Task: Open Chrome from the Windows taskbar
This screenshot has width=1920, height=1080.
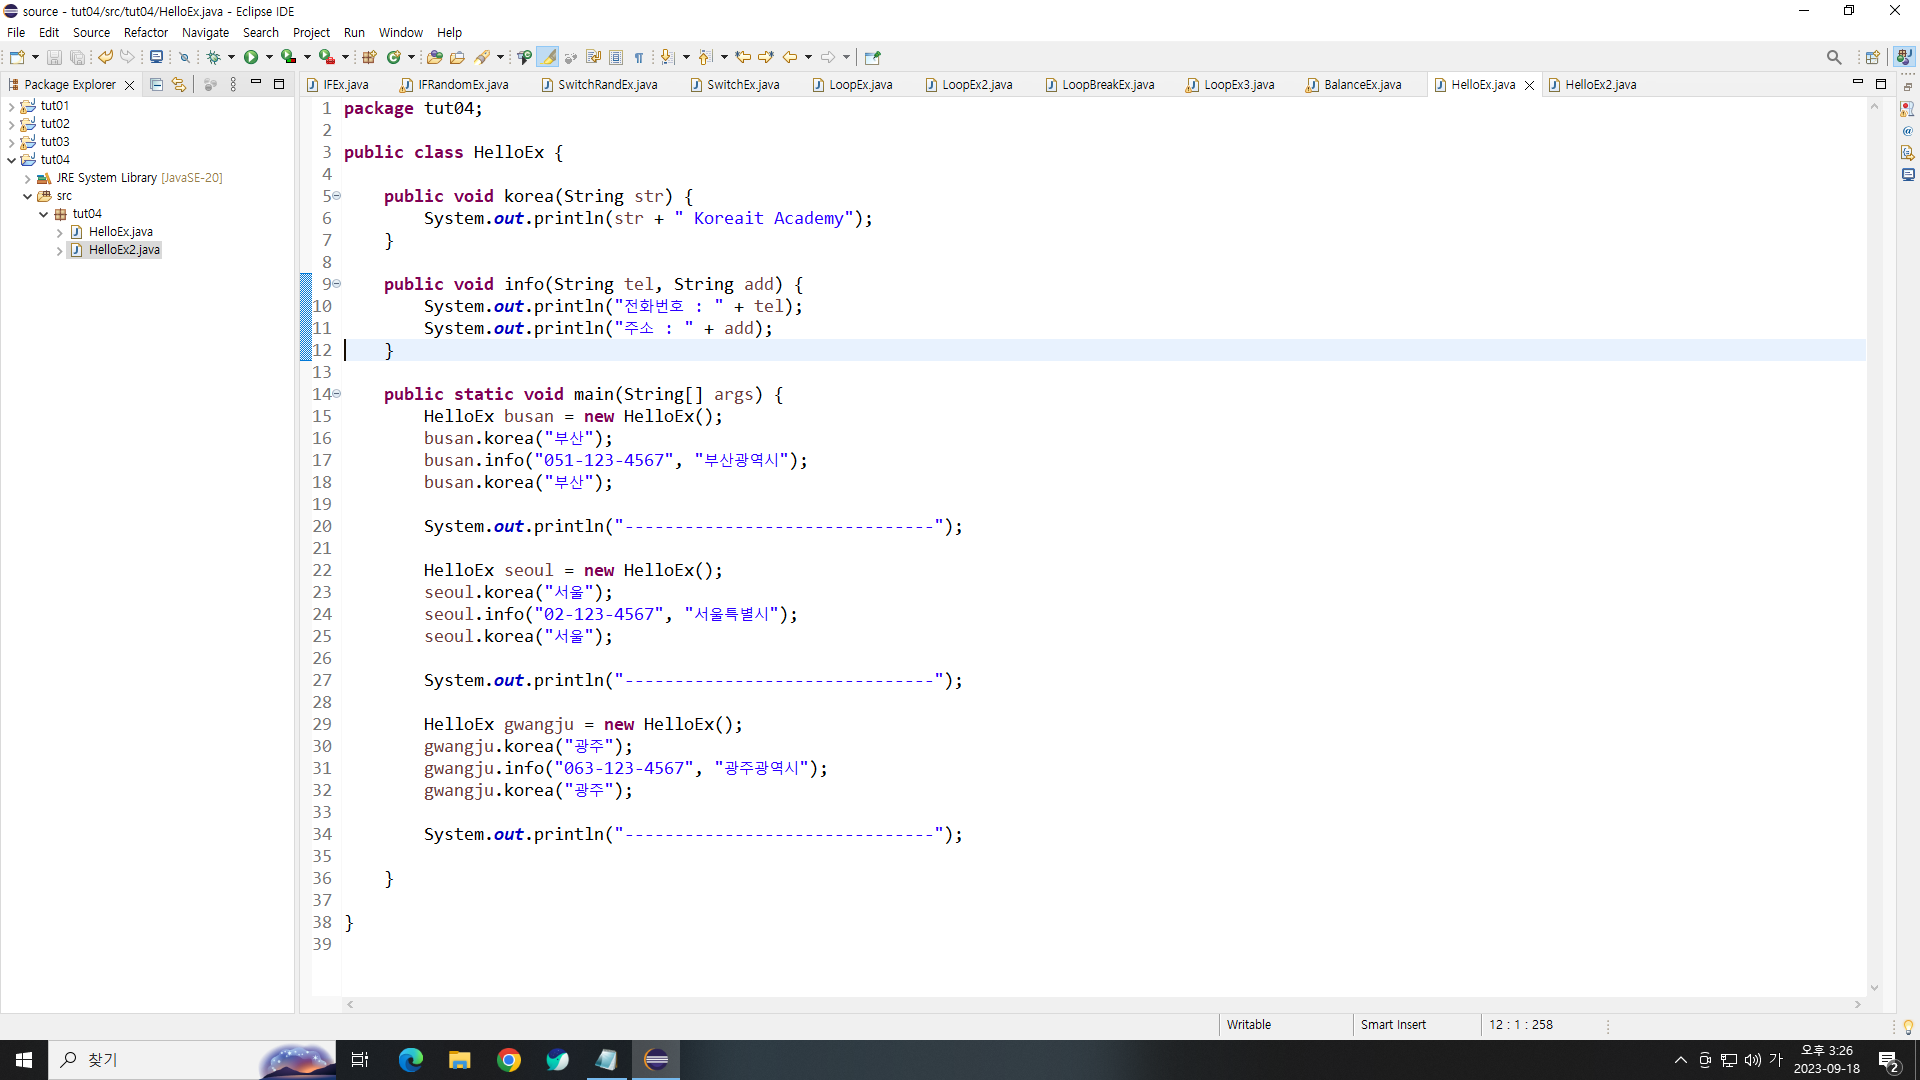Action: tap(509, 1060)
